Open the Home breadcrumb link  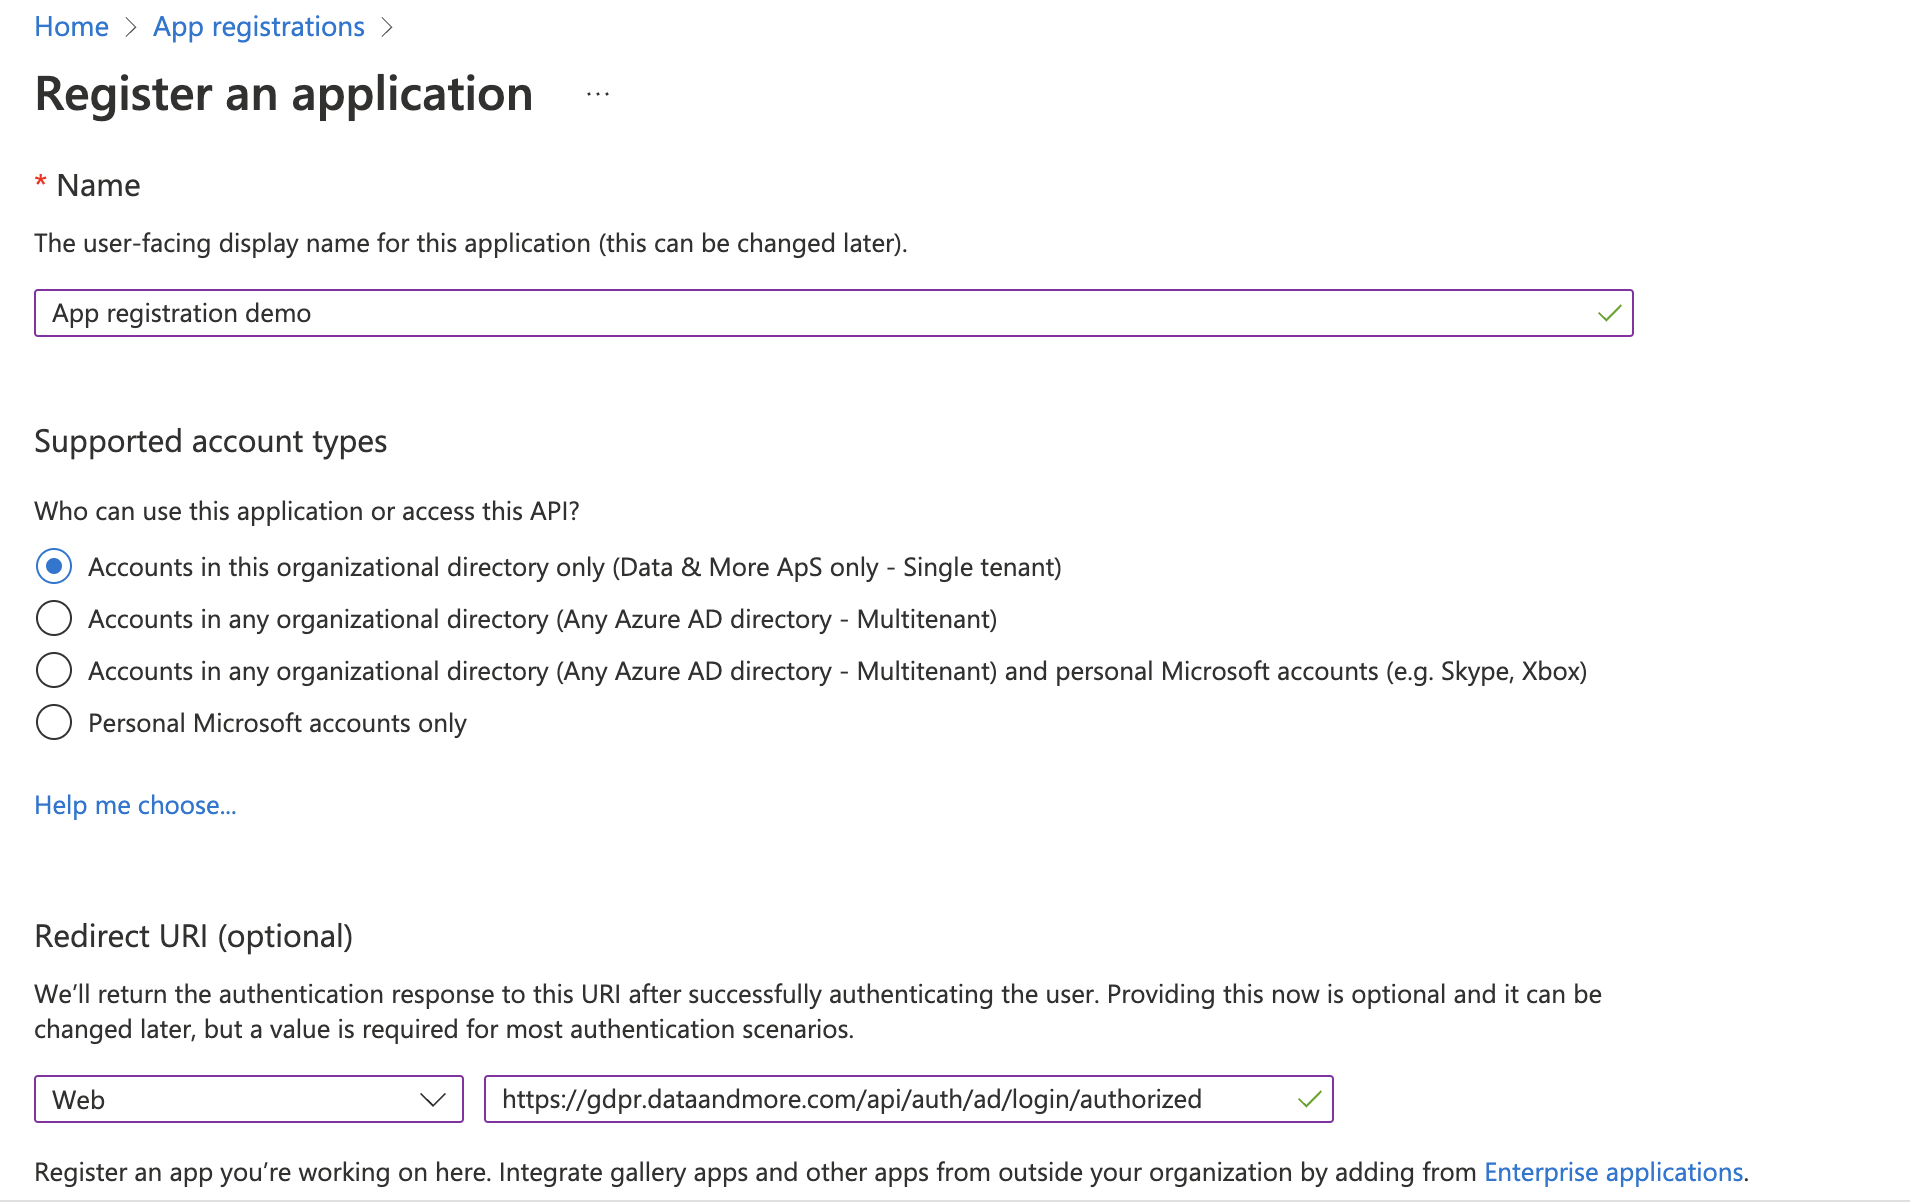(71, 27)
